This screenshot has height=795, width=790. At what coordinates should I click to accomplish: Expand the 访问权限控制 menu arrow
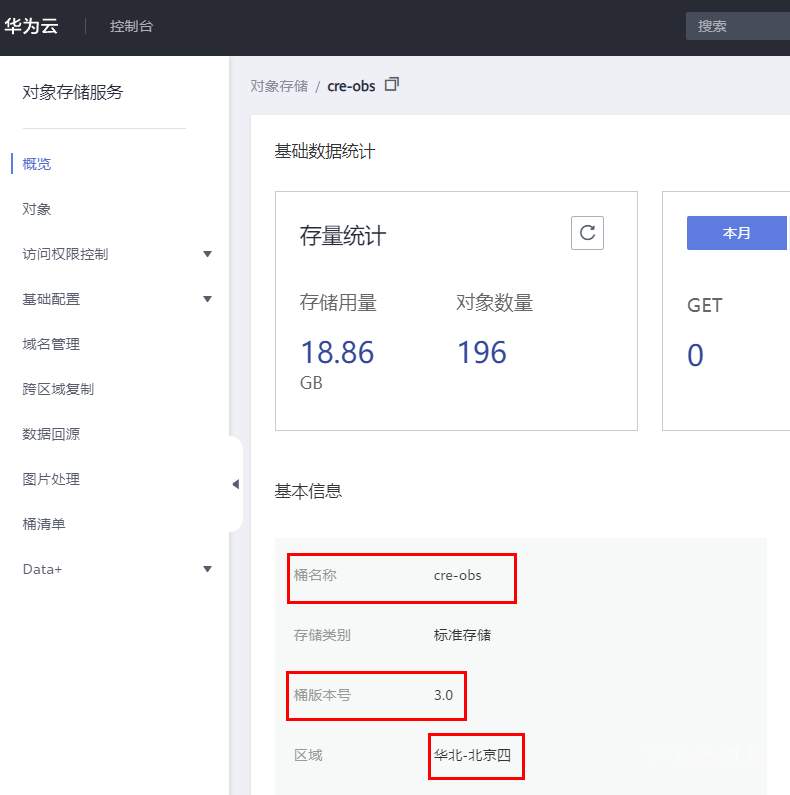tap(207, 254)
